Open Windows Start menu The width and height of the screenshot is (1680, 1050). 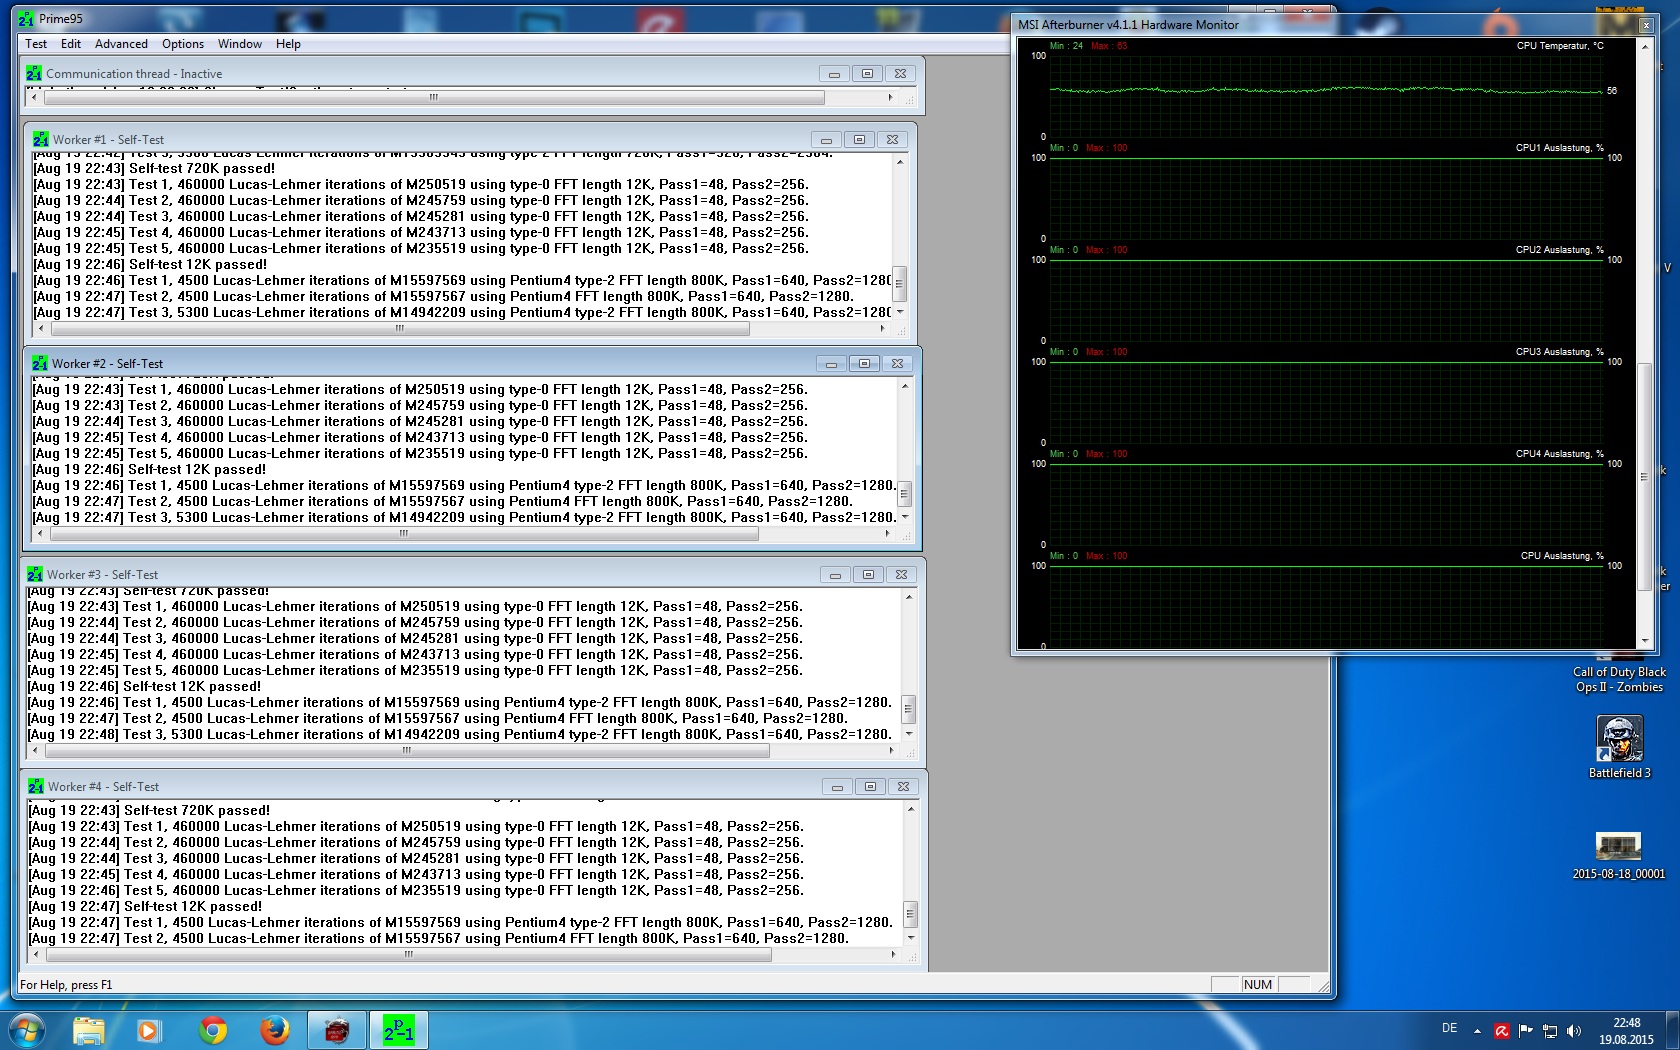point(27,1030)
